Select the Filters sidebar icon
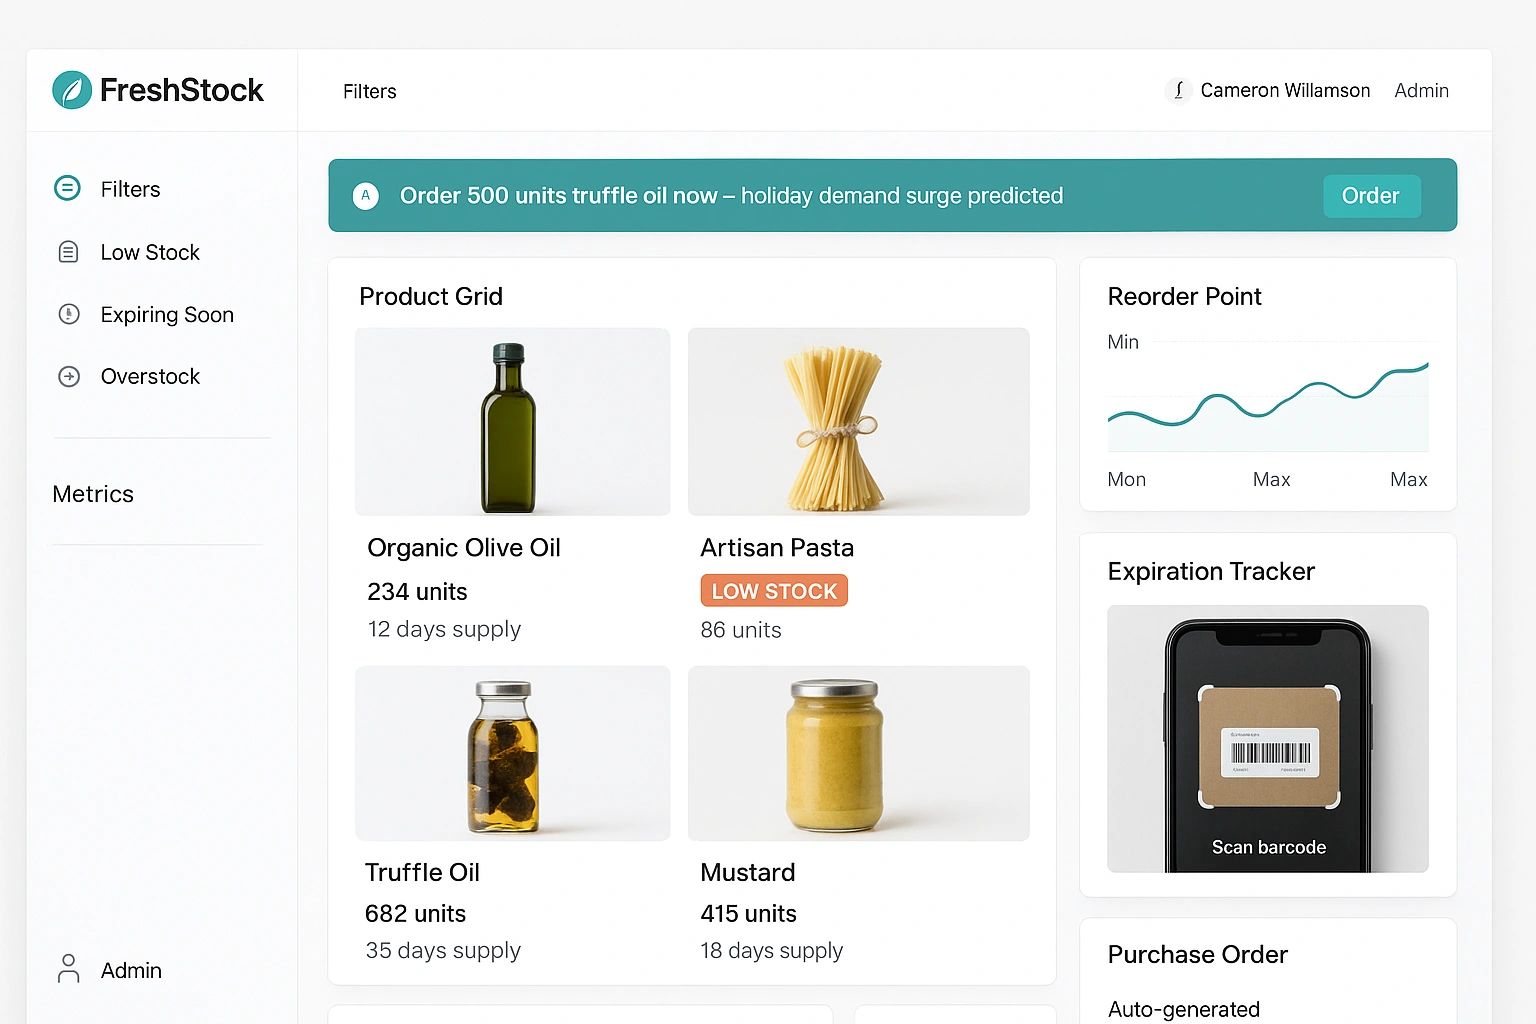 [67, 188]
